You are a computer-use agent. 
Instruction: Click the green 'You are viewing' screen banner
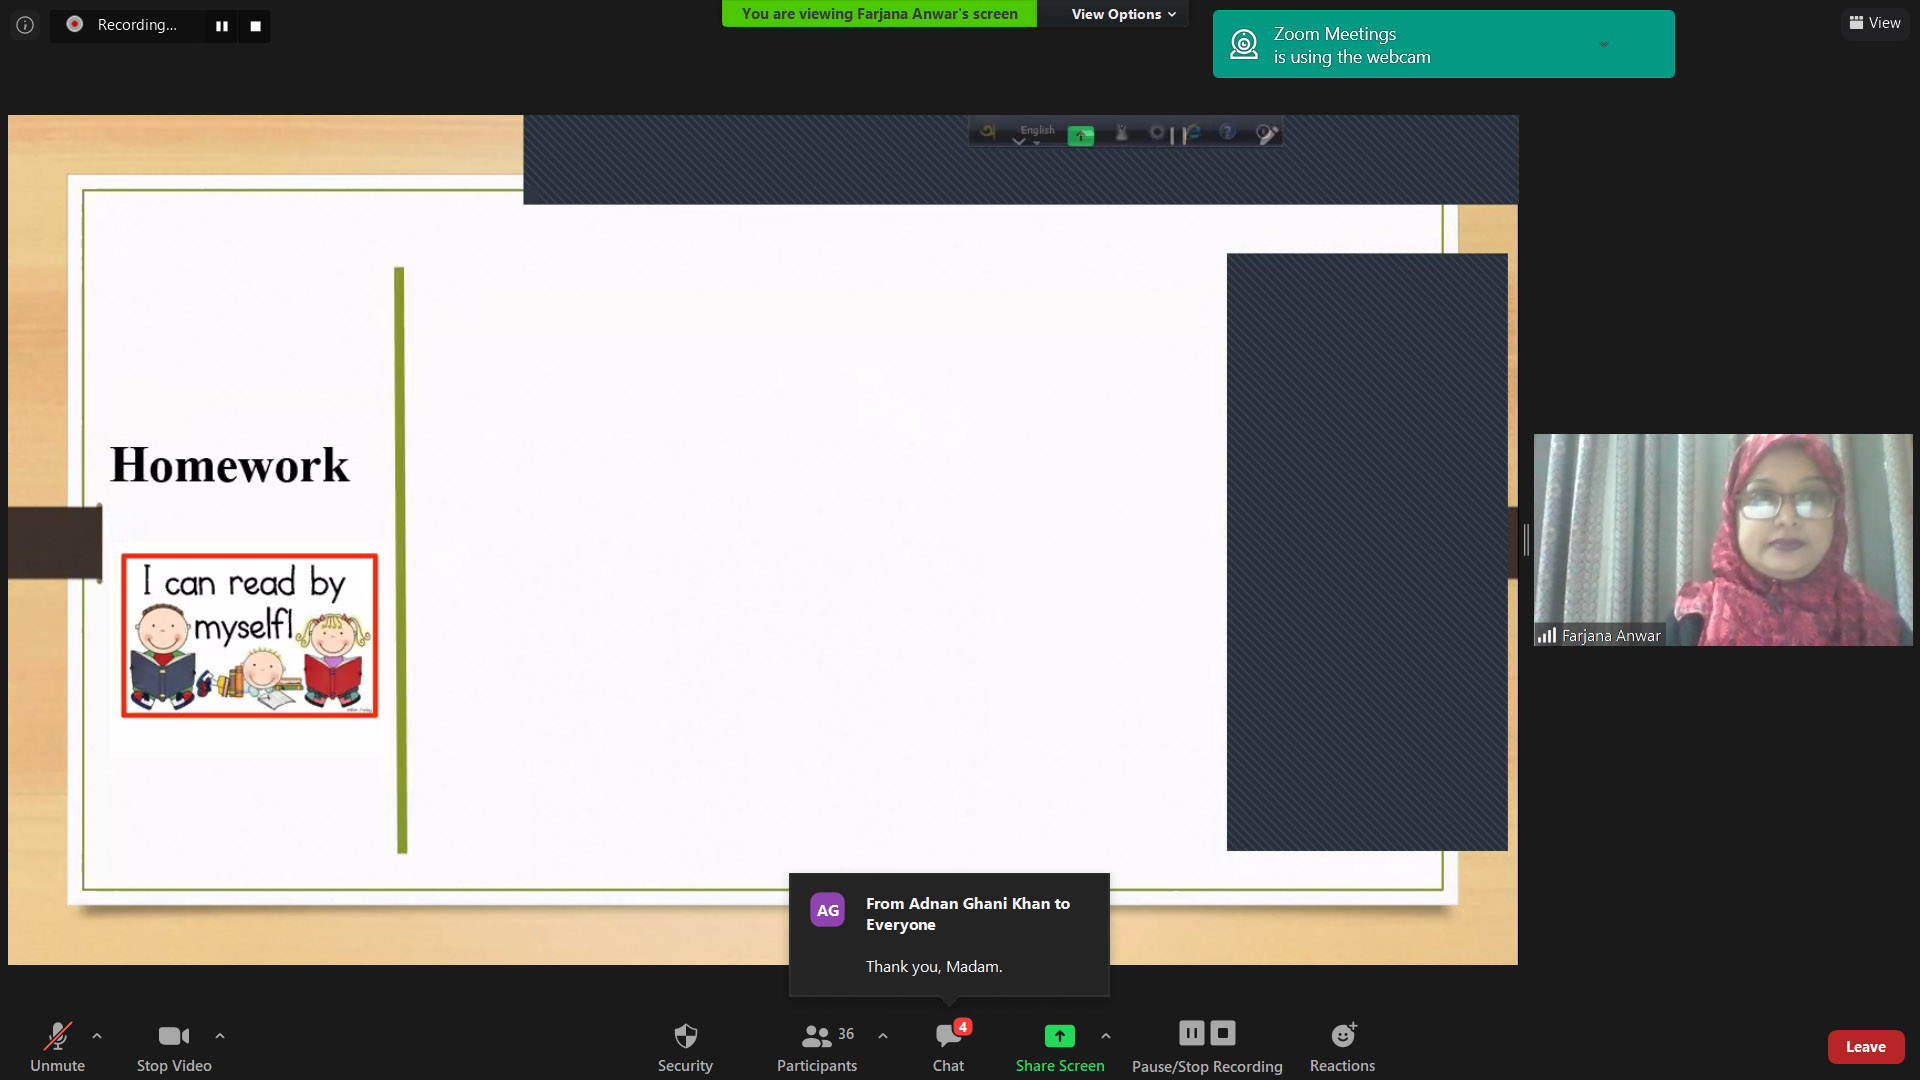tap(880, 14)
